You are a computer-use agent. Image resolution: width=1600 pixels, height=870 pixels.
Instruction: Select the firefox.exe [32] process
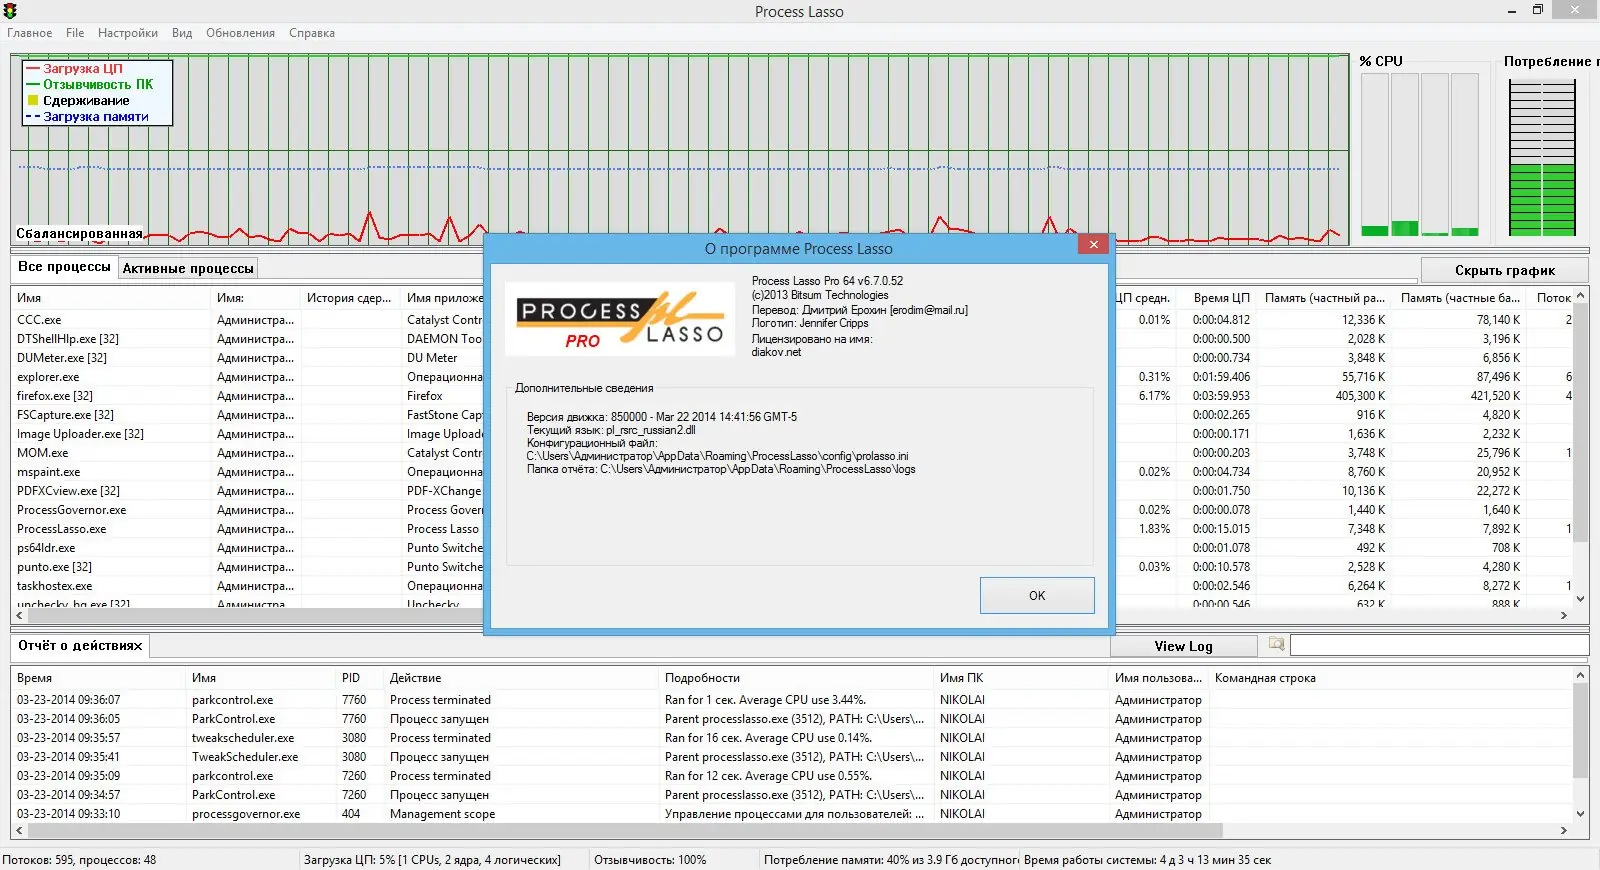pyautogui.click(x=55, y=396)
